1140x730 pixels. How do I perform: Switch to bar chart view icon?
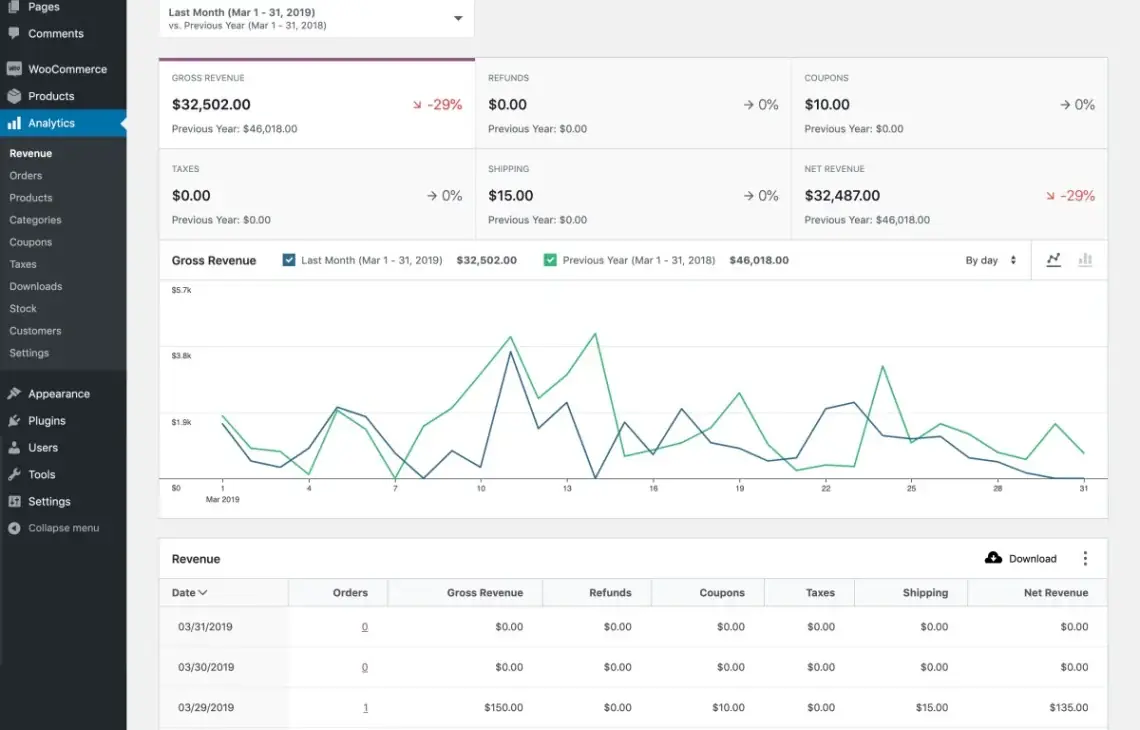[x=1085, y=260]
